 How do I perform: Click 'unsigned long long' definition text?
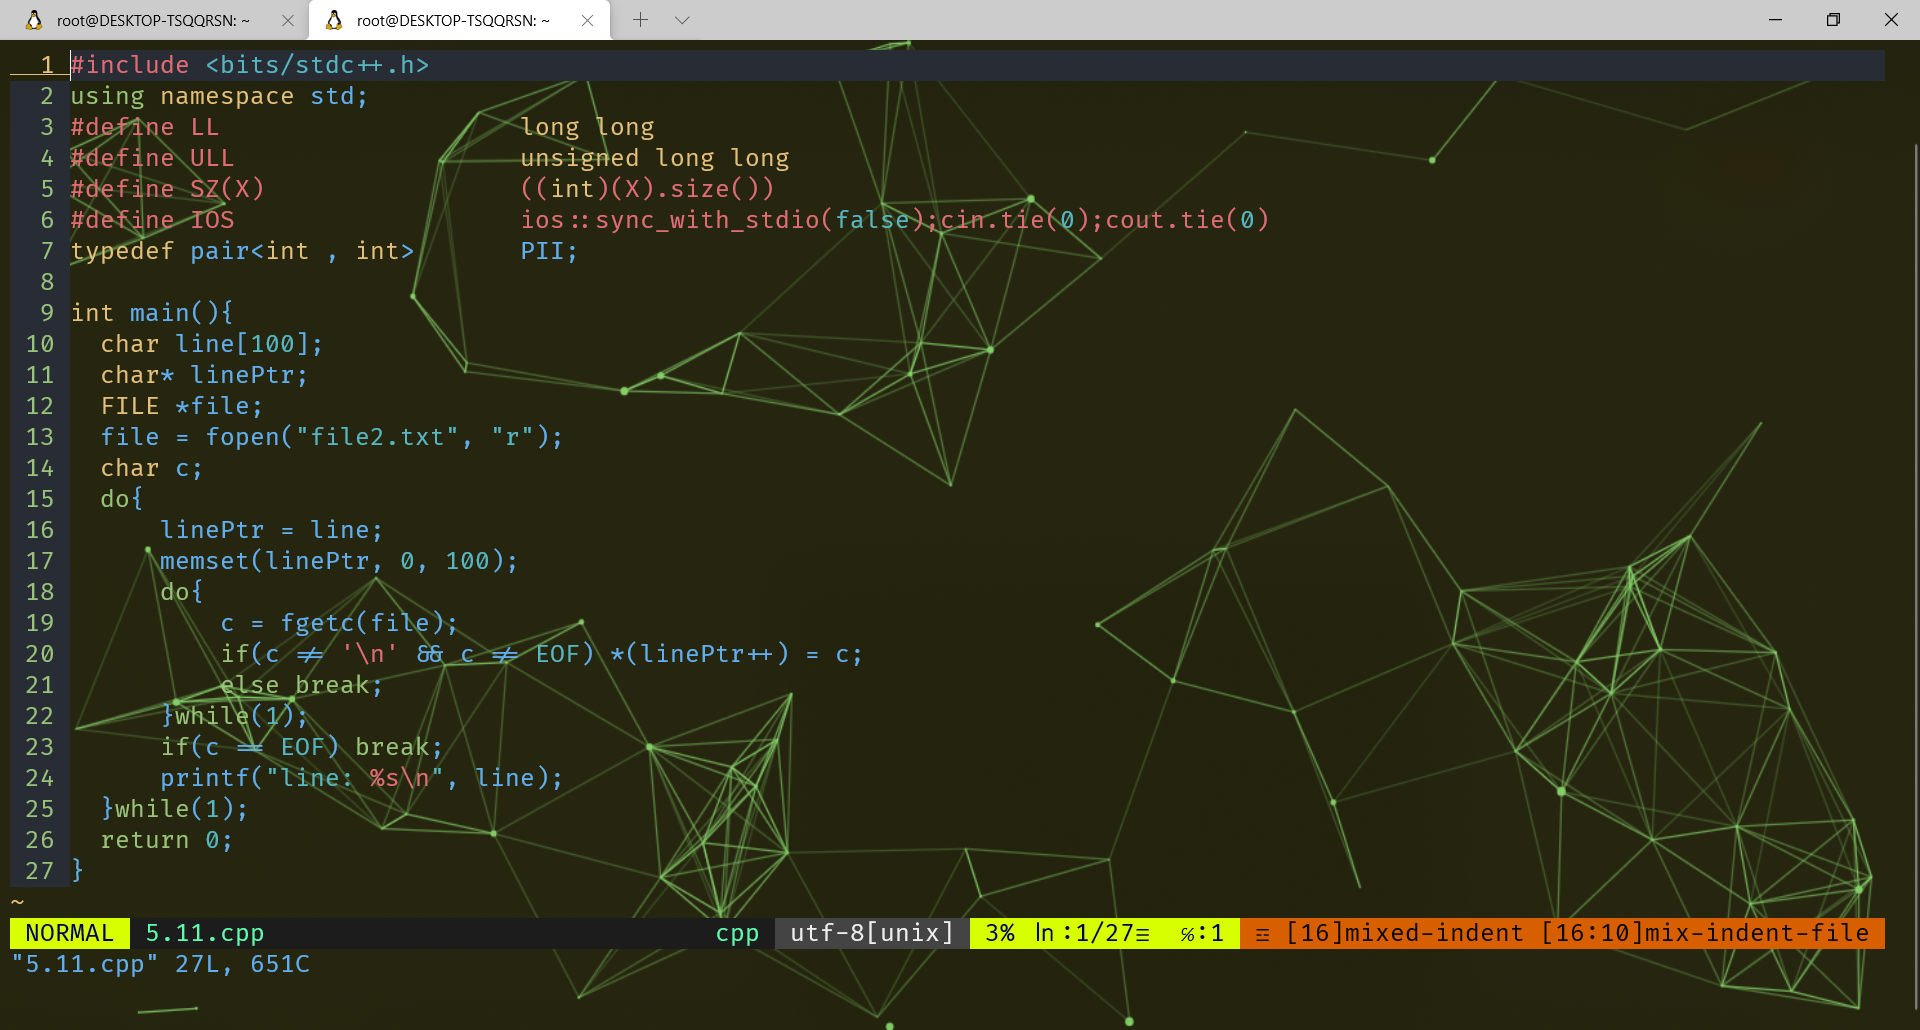pyautogui.click(x=655, y=158)
